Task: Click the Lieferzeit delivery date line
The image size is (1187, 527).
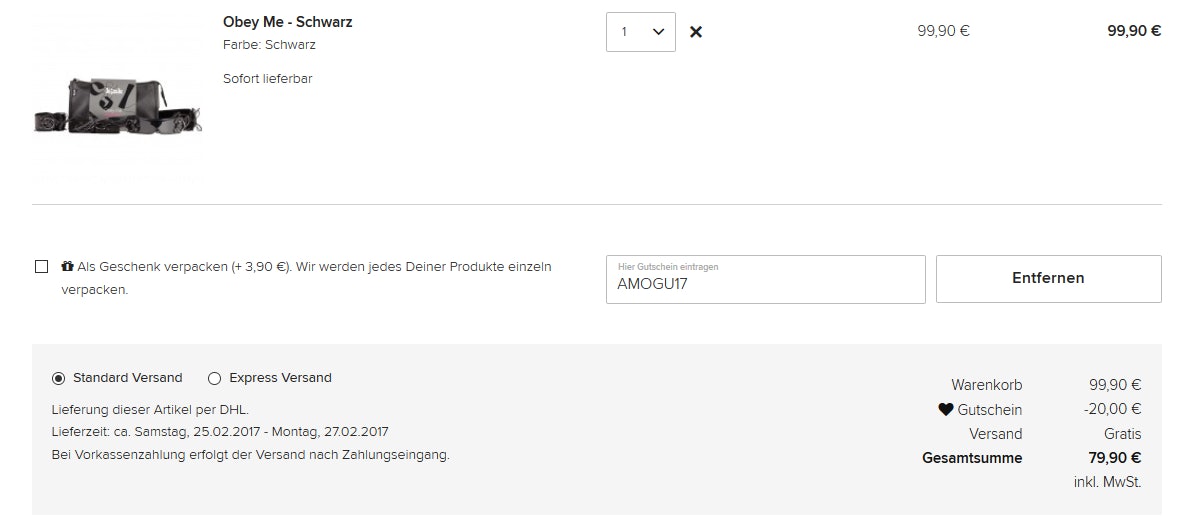Action: [x=219, y=432]
